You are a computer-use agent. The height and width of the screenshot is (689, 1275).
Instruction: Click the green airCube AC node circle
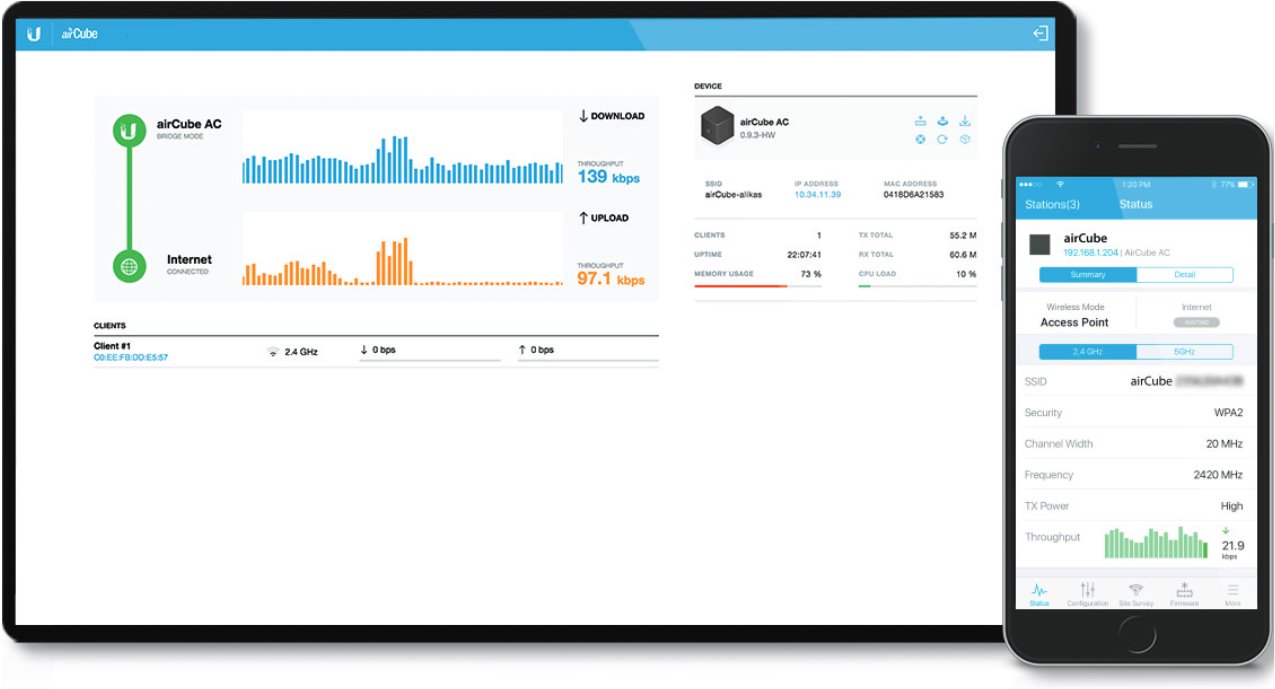click(128, 131)
